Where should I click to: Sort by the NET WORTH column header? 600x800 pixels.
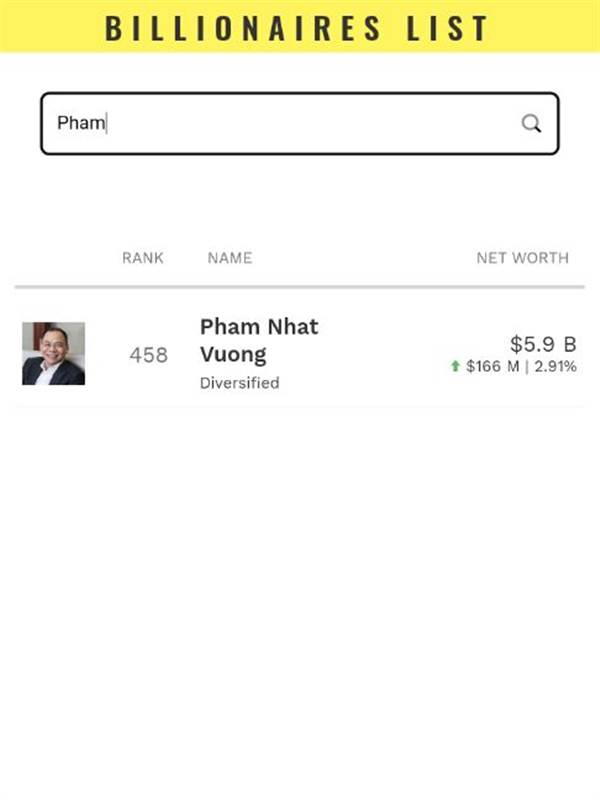[522, 258]
